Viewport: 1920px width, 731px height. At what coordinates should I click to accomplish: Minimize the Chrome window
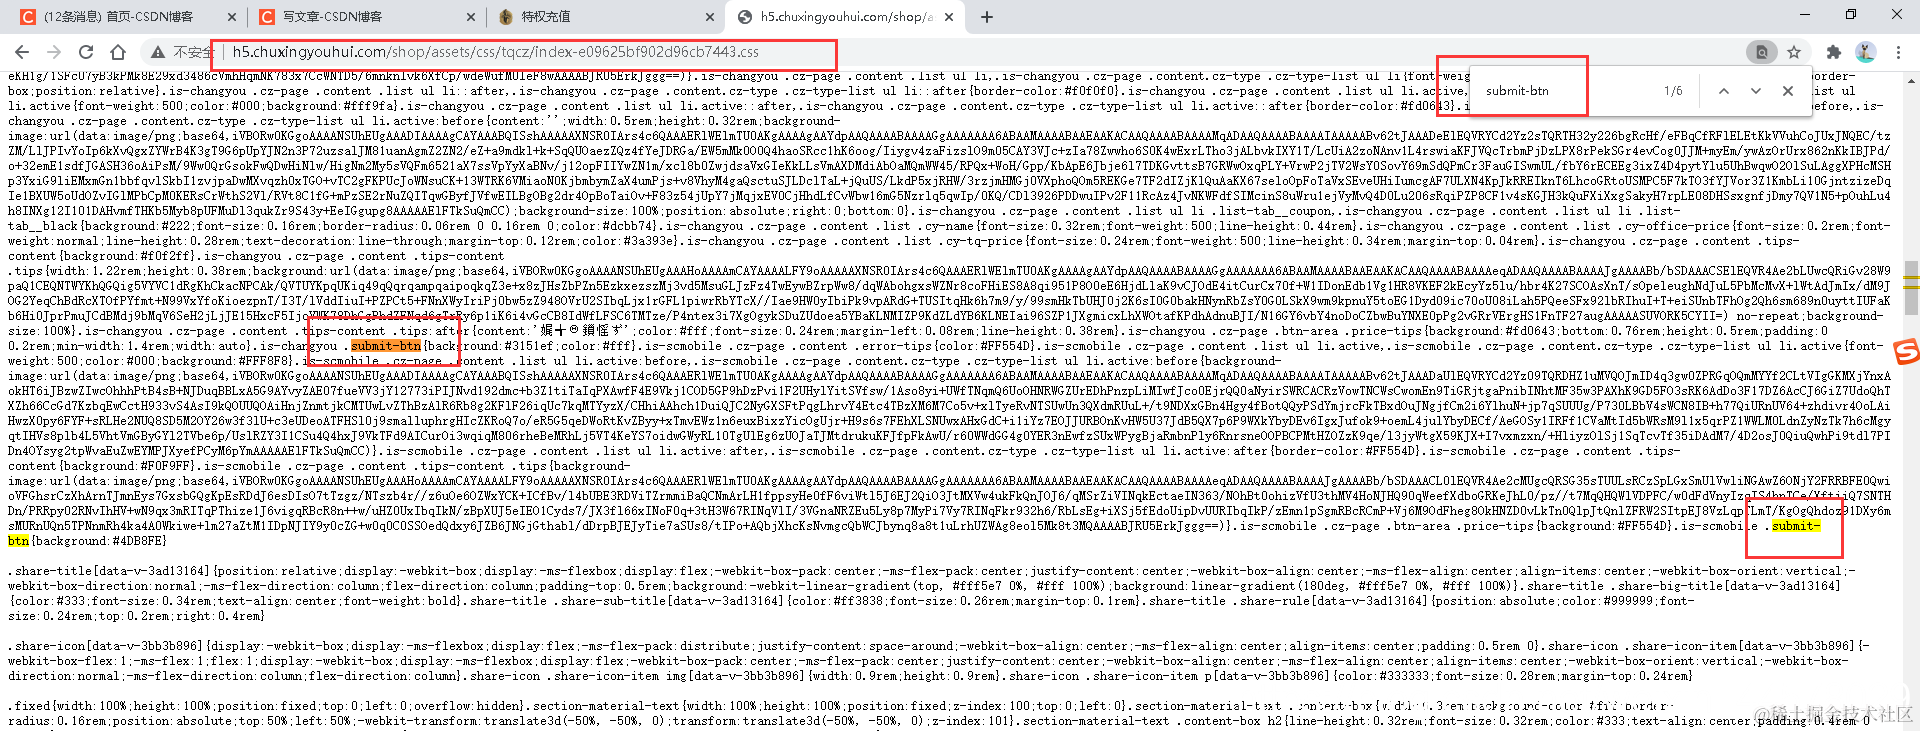tap(1805, 15)
